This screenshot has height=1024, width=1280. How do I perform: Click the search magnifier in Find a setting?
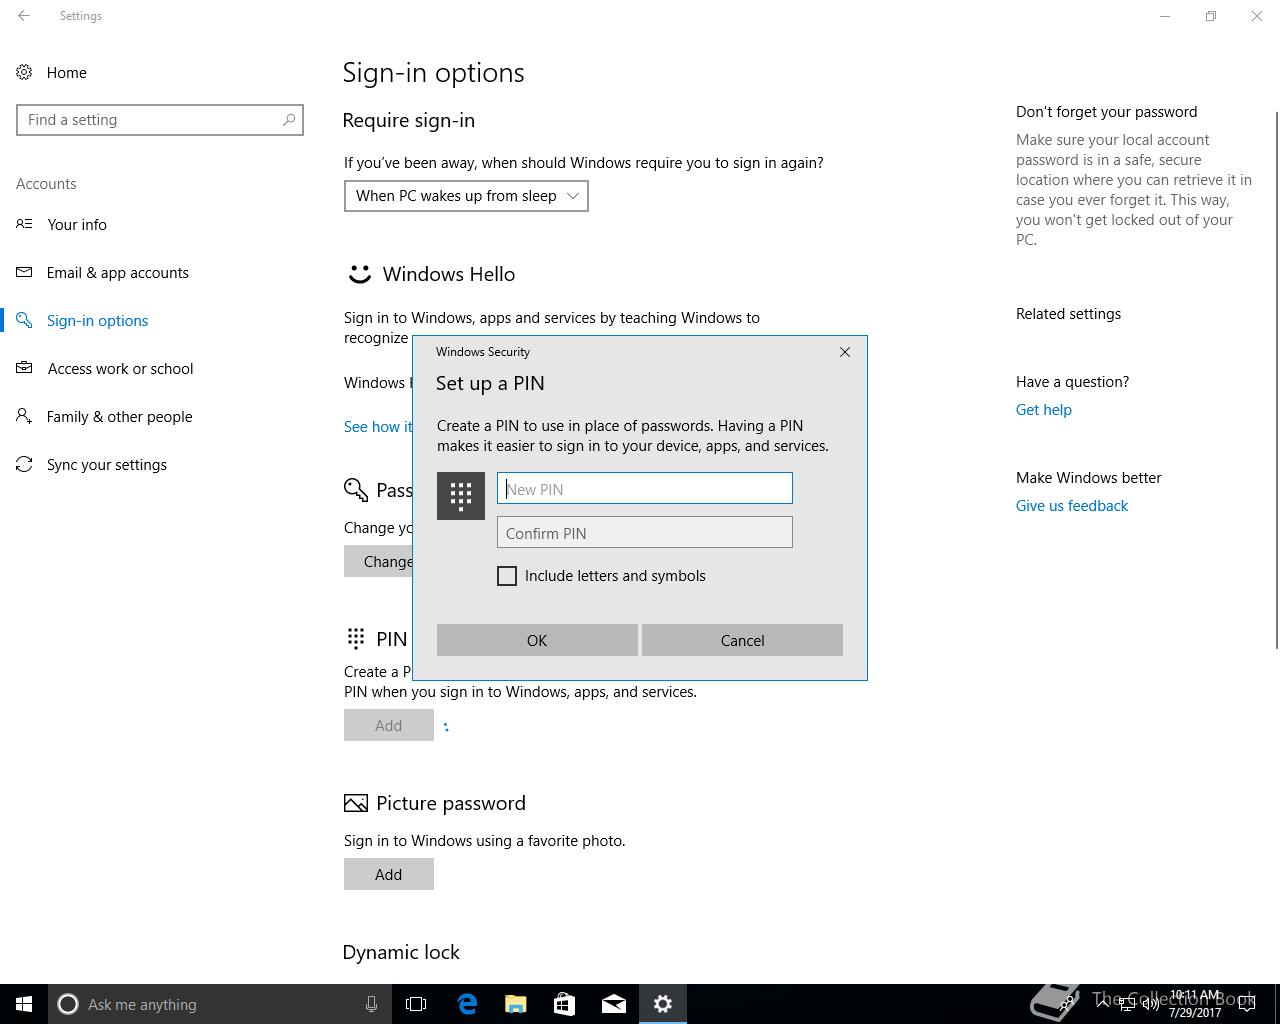289,120
